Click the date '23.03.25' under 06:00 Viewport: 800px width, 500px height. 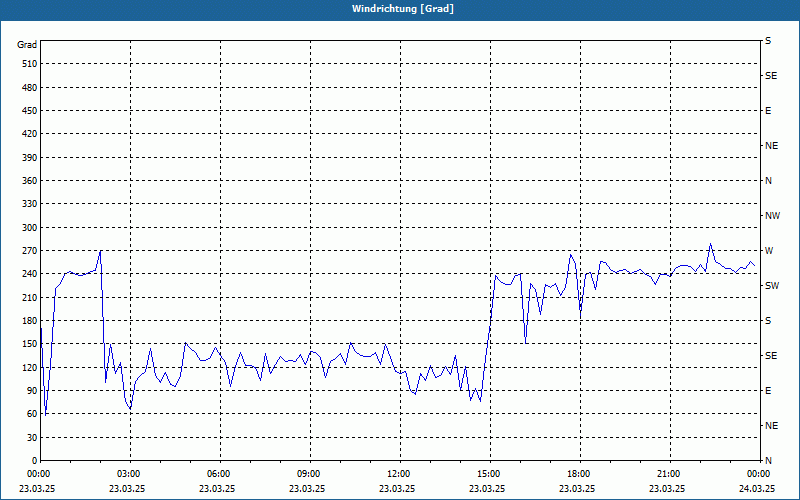click(217, 489)
